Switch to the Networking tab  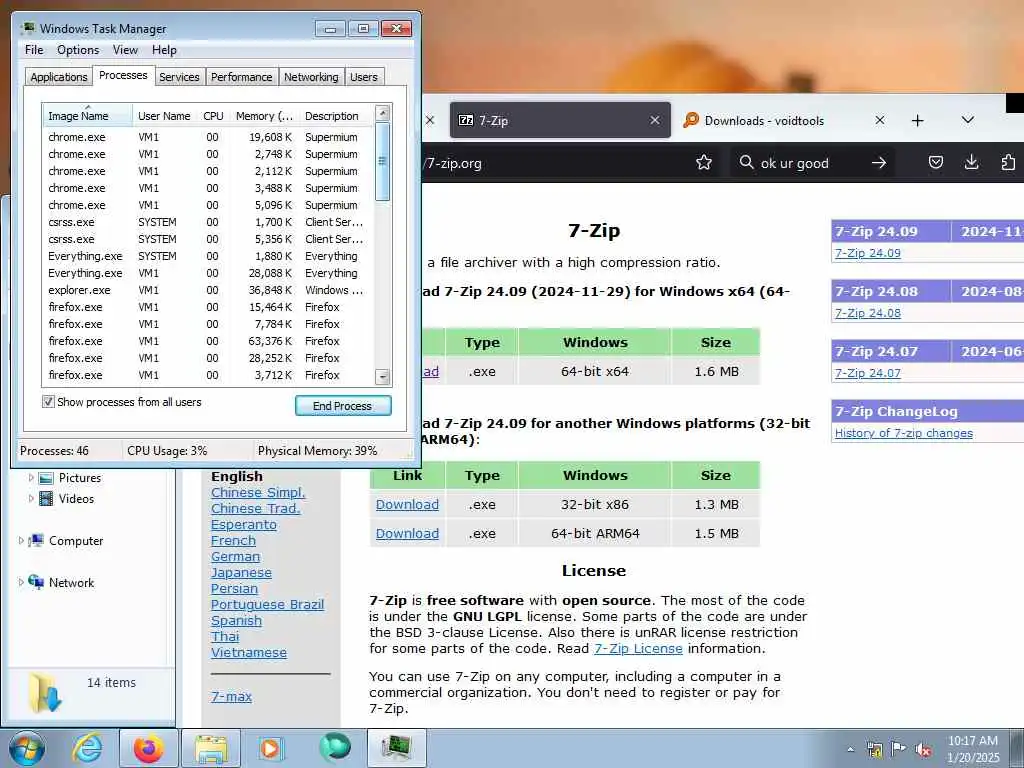pyautogui.click(x=311, y=77)
